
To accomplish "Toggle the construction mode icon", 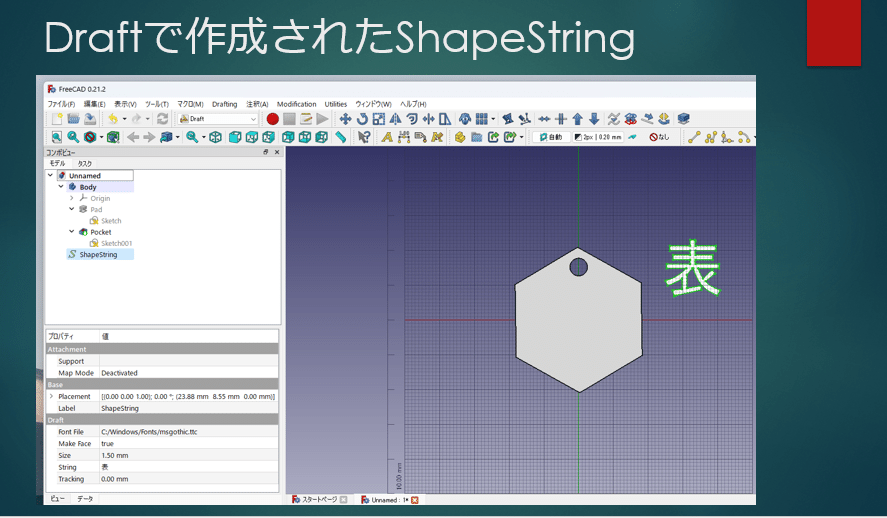I will [632, 137].
